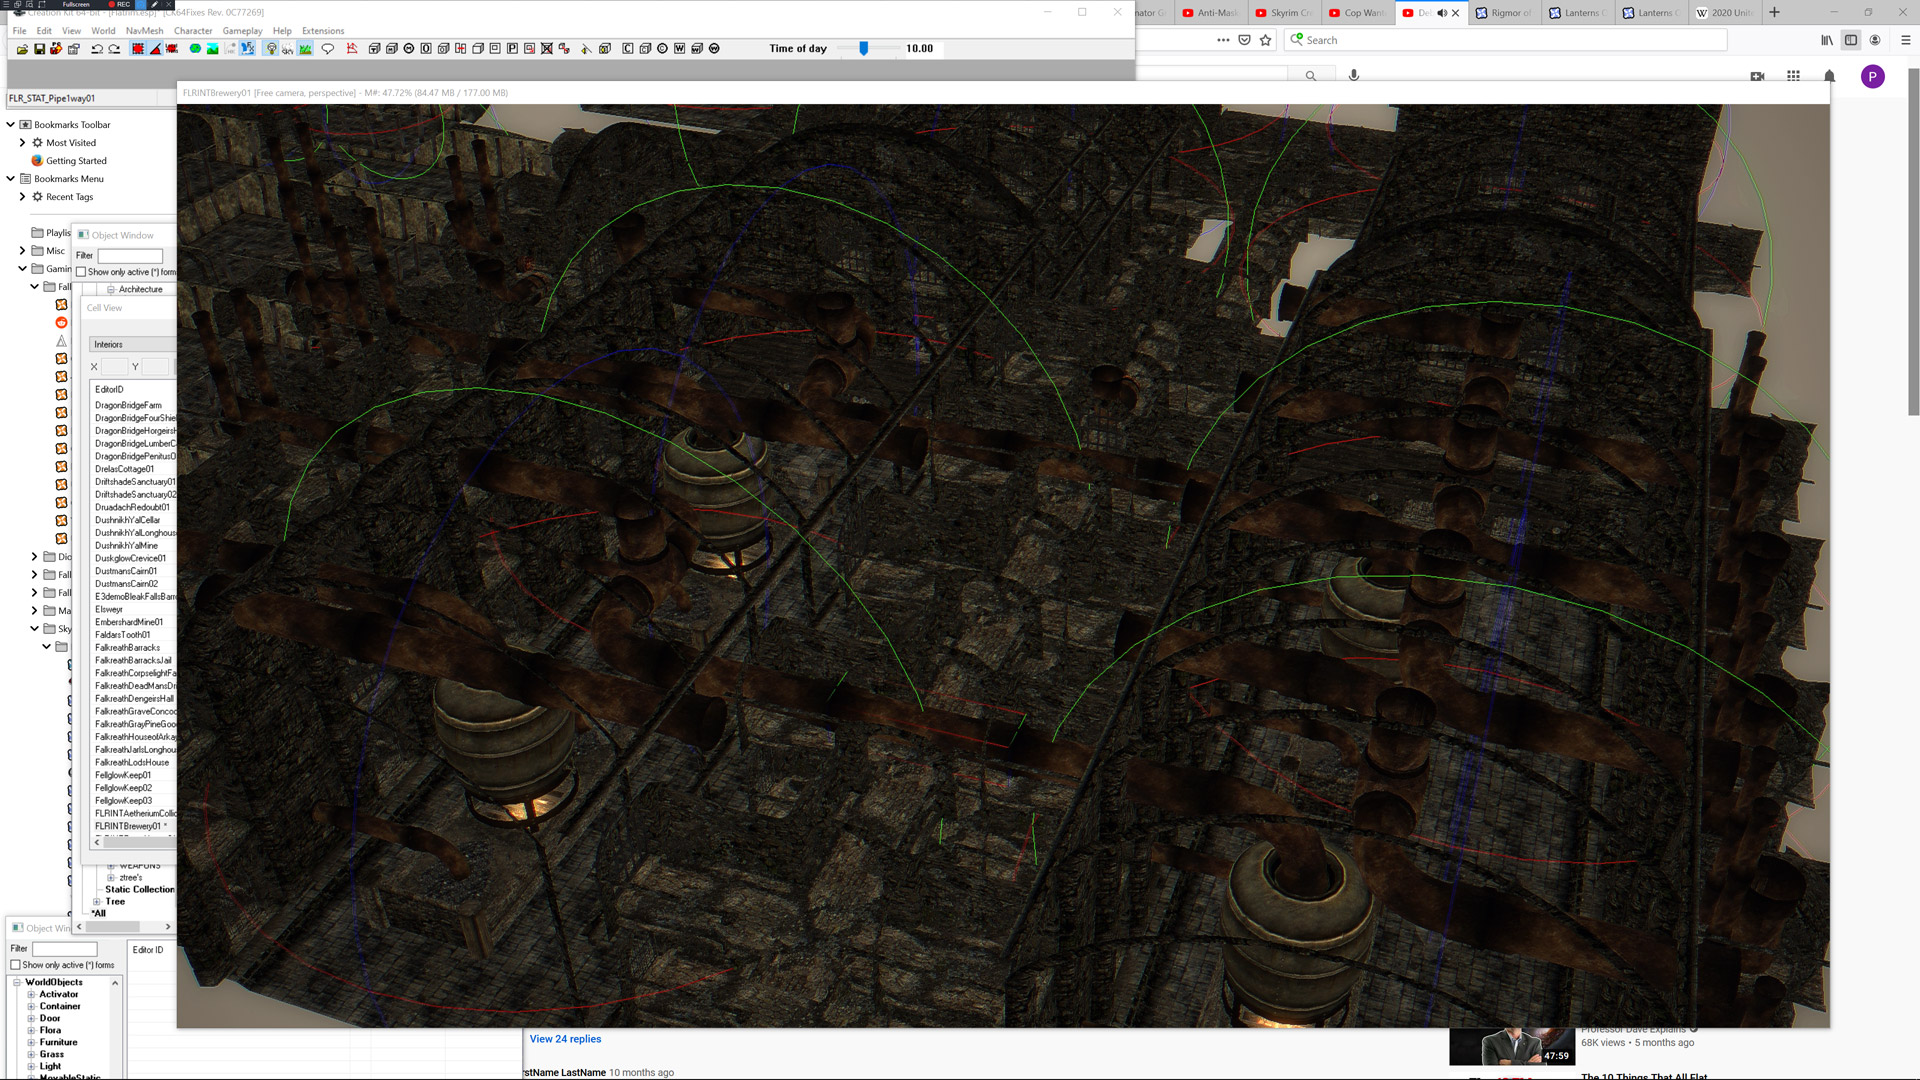Check 'Show only active forms' in Object Window
The image size is (1920, 1080).
(x=81, y=272)
